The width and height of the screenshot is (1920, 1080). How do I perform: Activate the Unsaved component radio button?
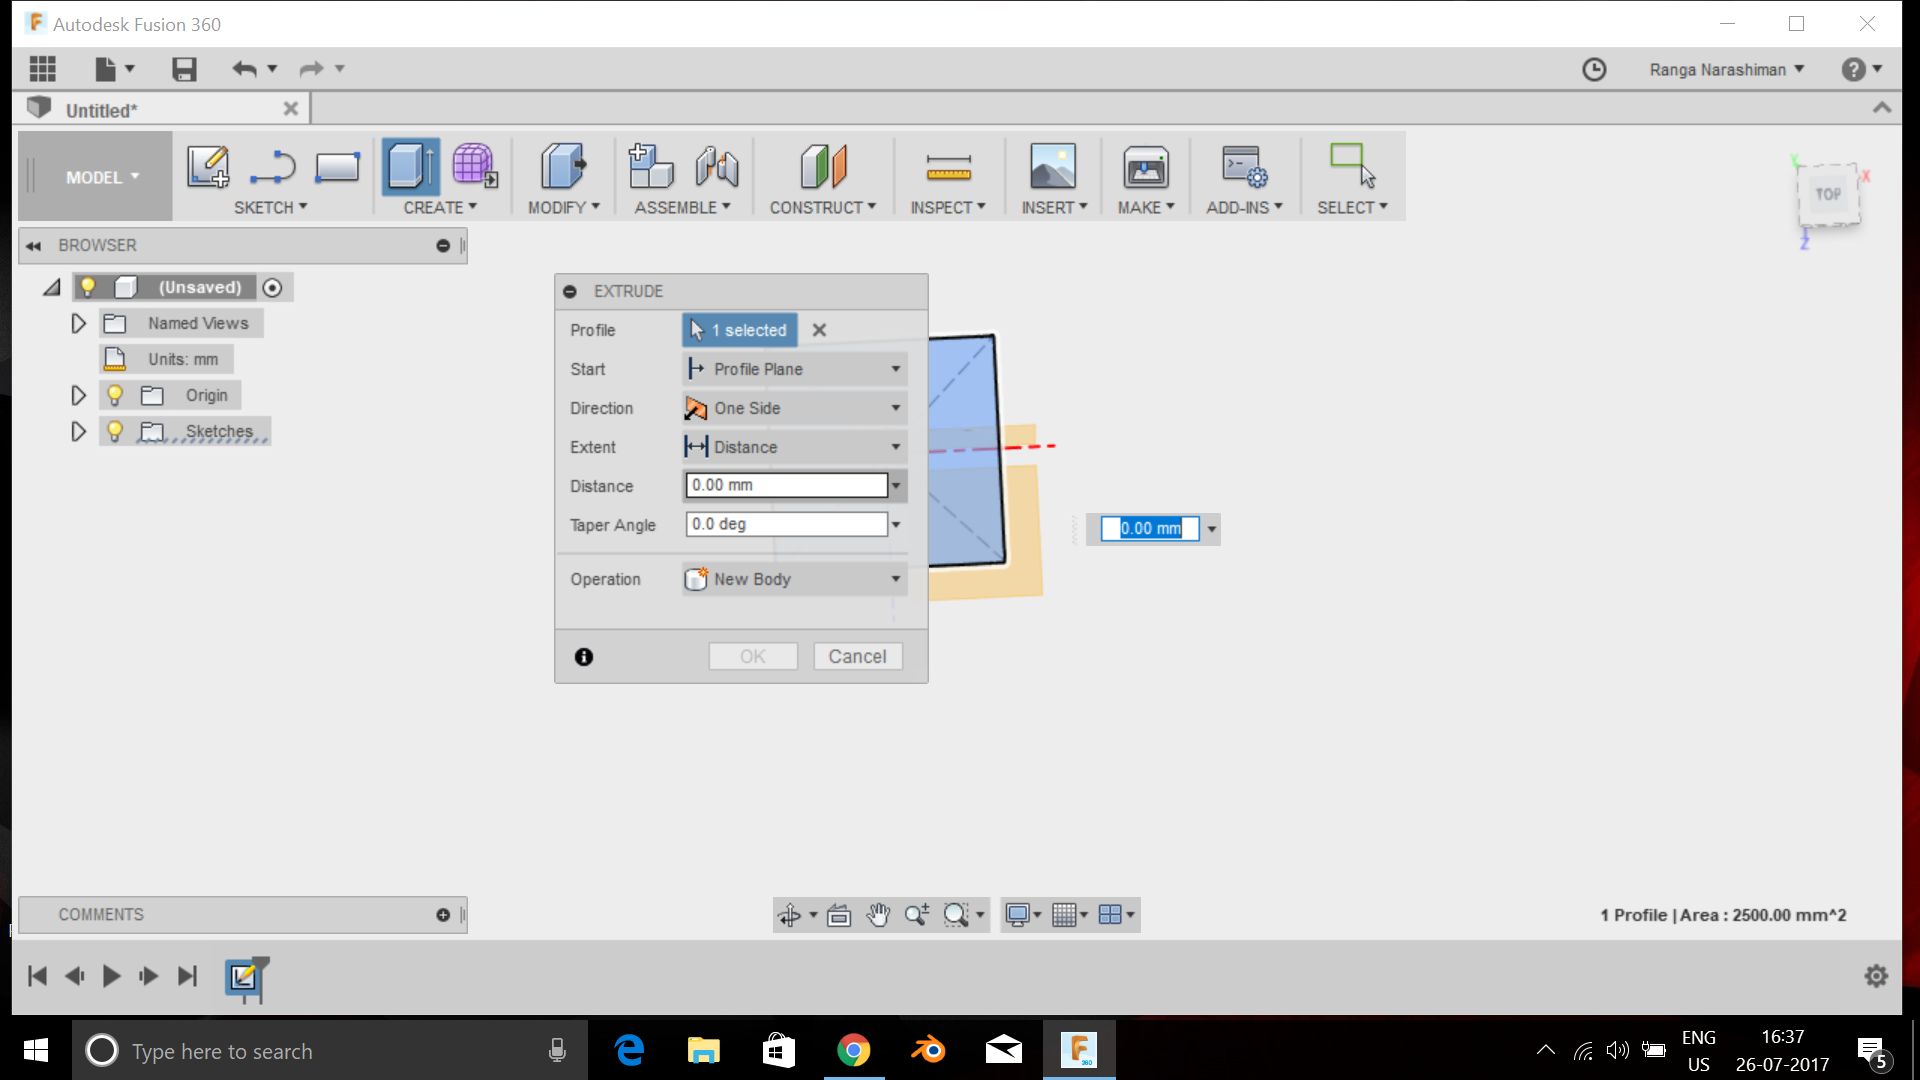(272, 288)
